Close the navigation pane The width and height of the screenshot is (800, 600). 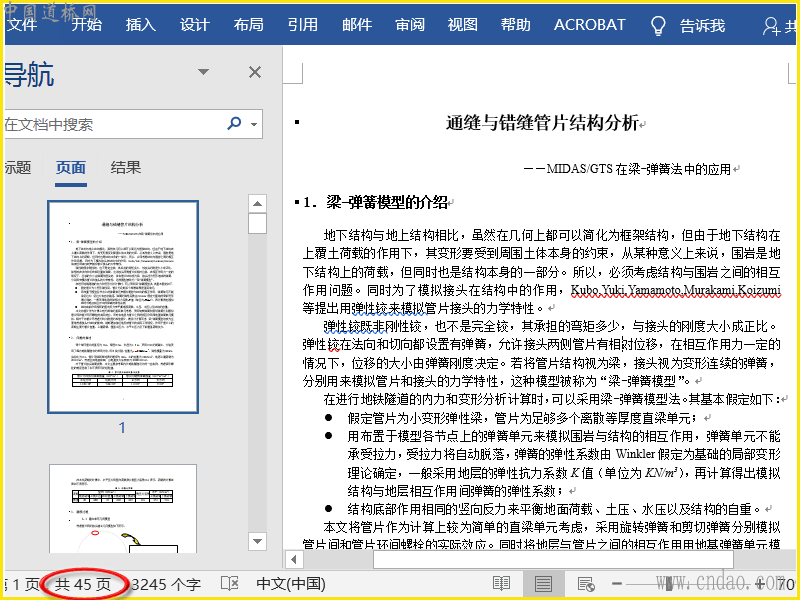tap(255, 72)
